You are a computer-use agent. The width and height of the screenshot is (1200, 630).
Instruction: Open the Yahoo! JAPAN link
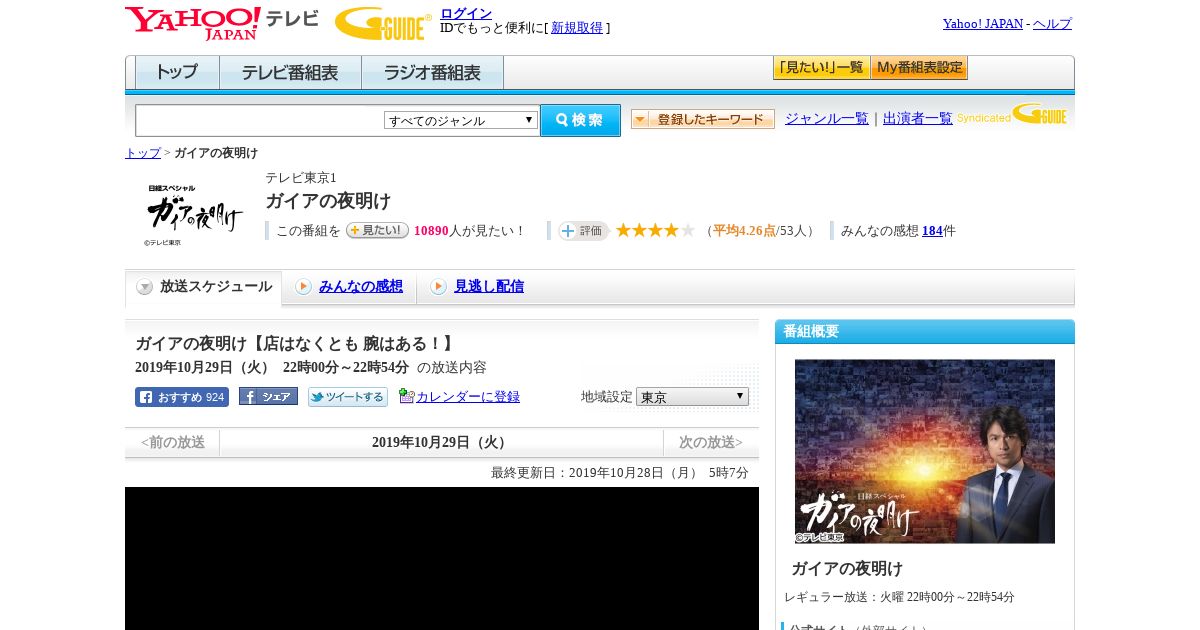point(983,24)
